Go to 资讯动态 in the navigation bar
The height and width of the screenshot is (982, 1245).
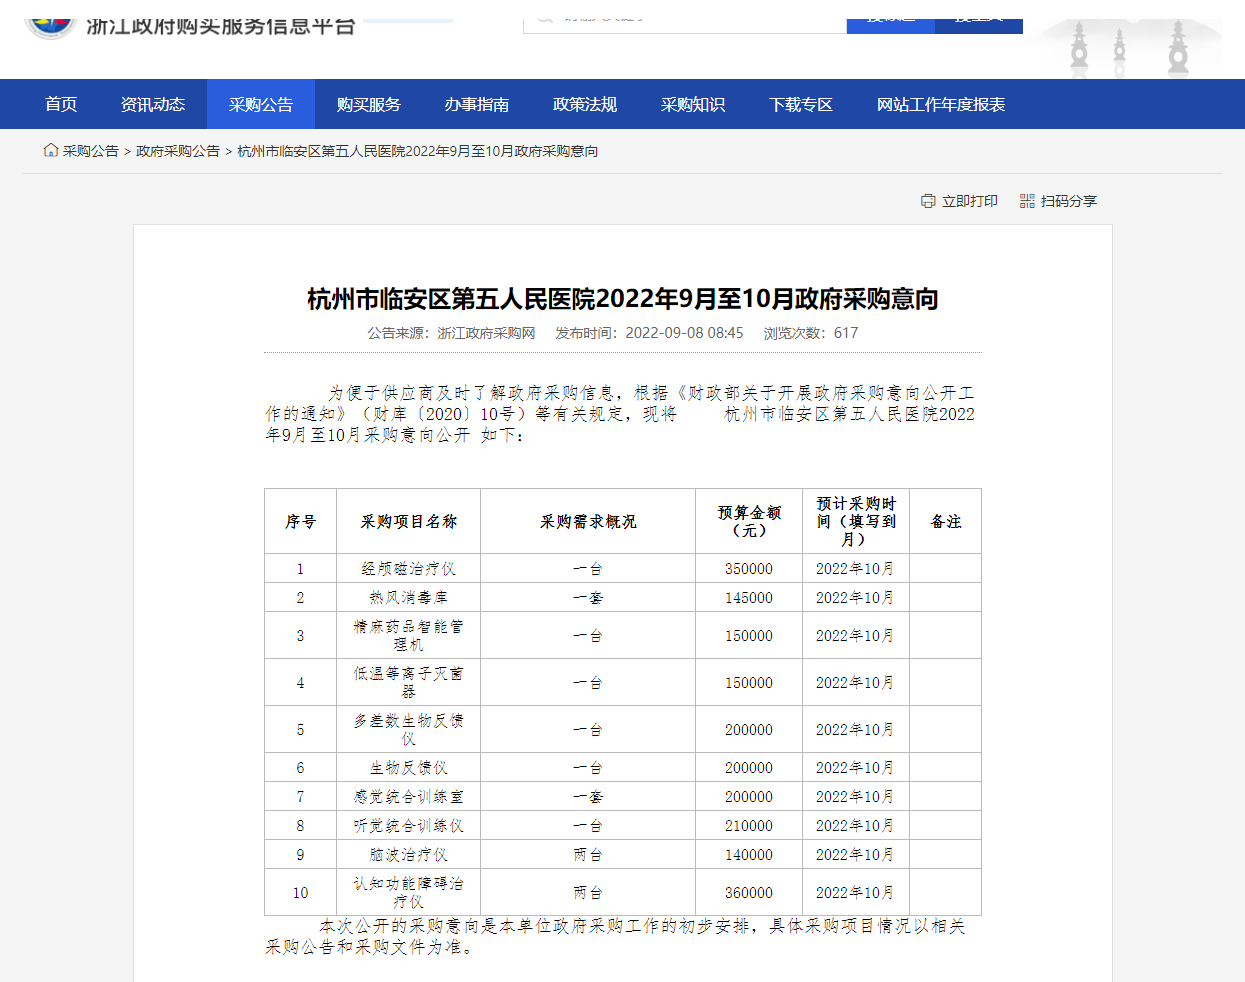tap(153, 104)
